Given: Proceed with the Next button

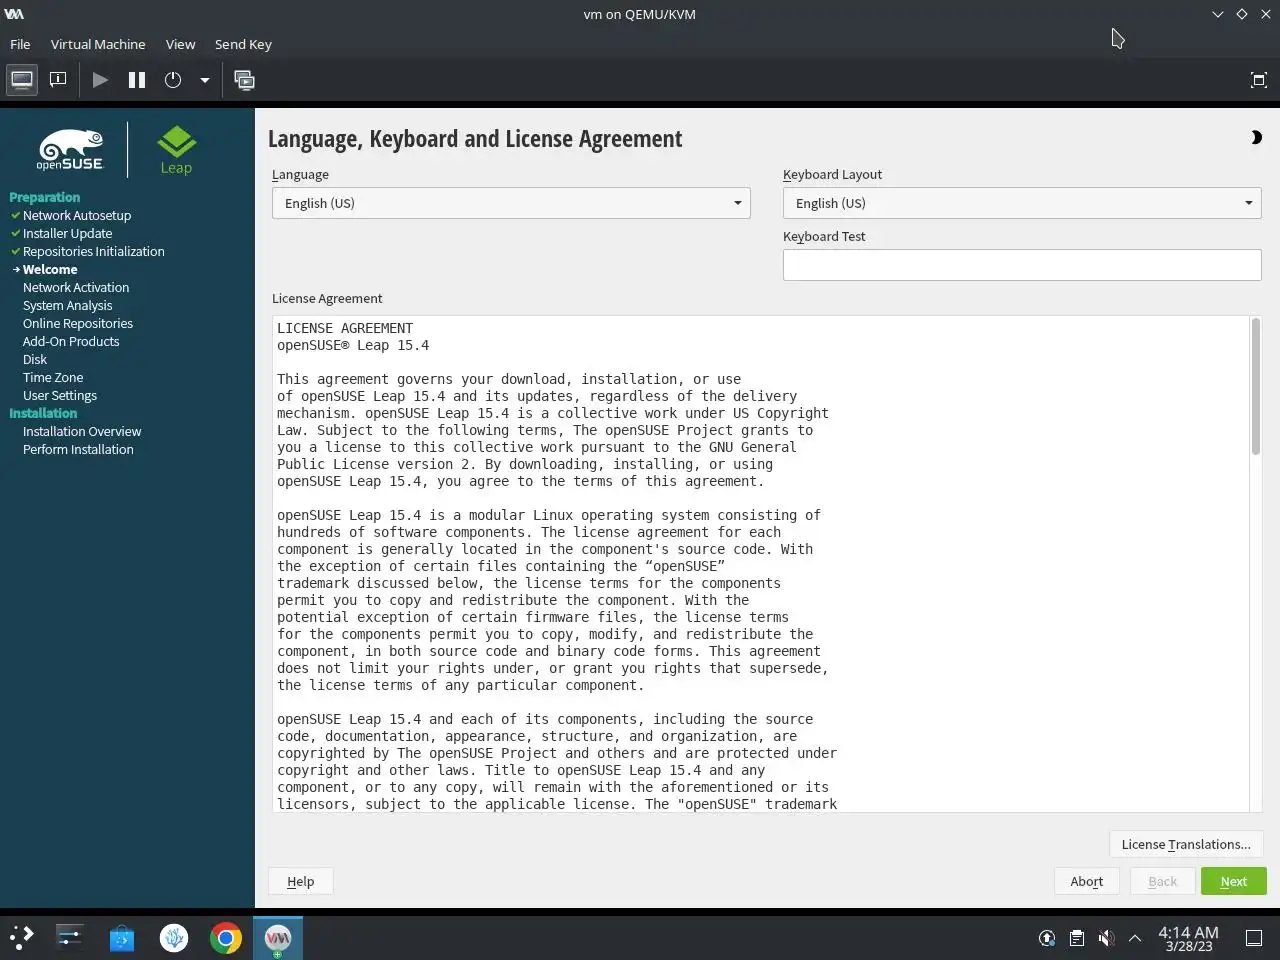Looking at the screenshot, I should coord(1234,881).
